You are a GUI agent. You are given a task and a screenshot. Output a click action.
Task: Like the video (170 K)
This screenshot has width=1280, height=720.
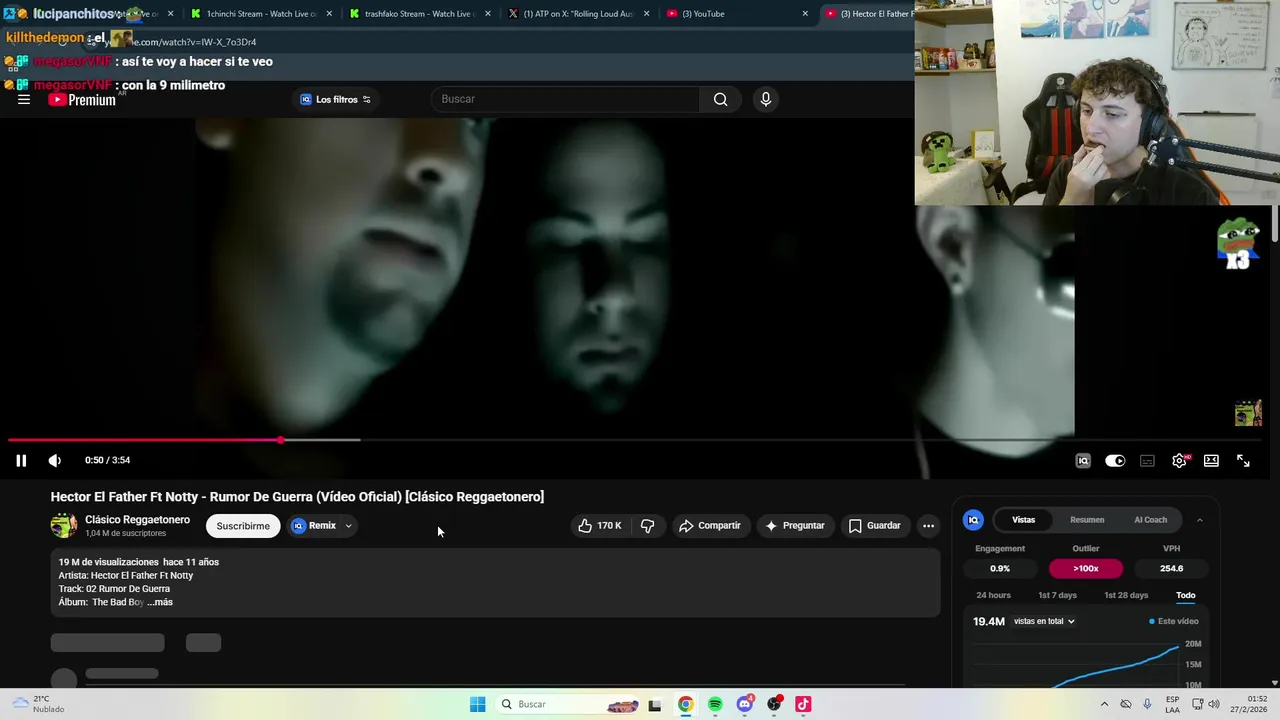pyautogui.click(x=599, y=526)
